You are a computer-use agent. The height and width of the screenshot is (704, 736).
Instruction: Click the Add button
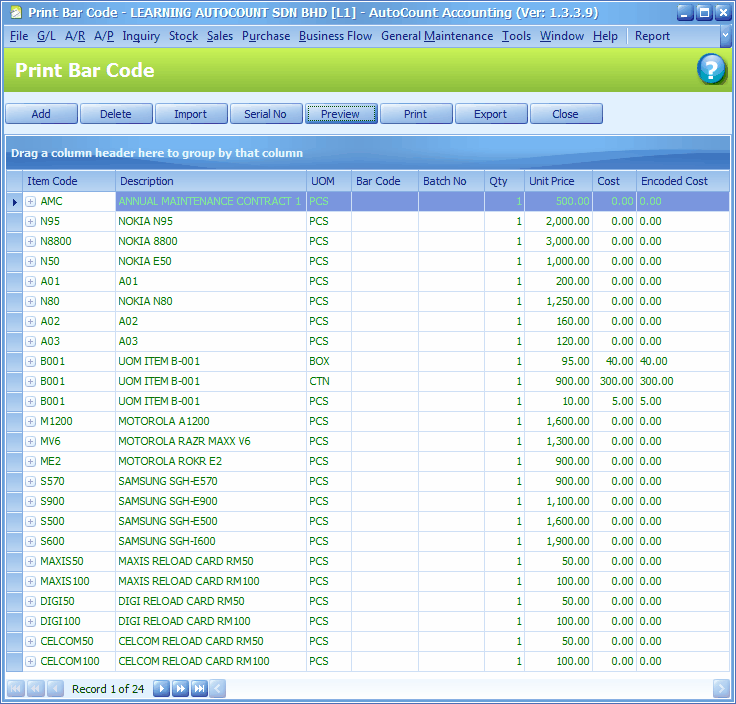tap(41, 114)
